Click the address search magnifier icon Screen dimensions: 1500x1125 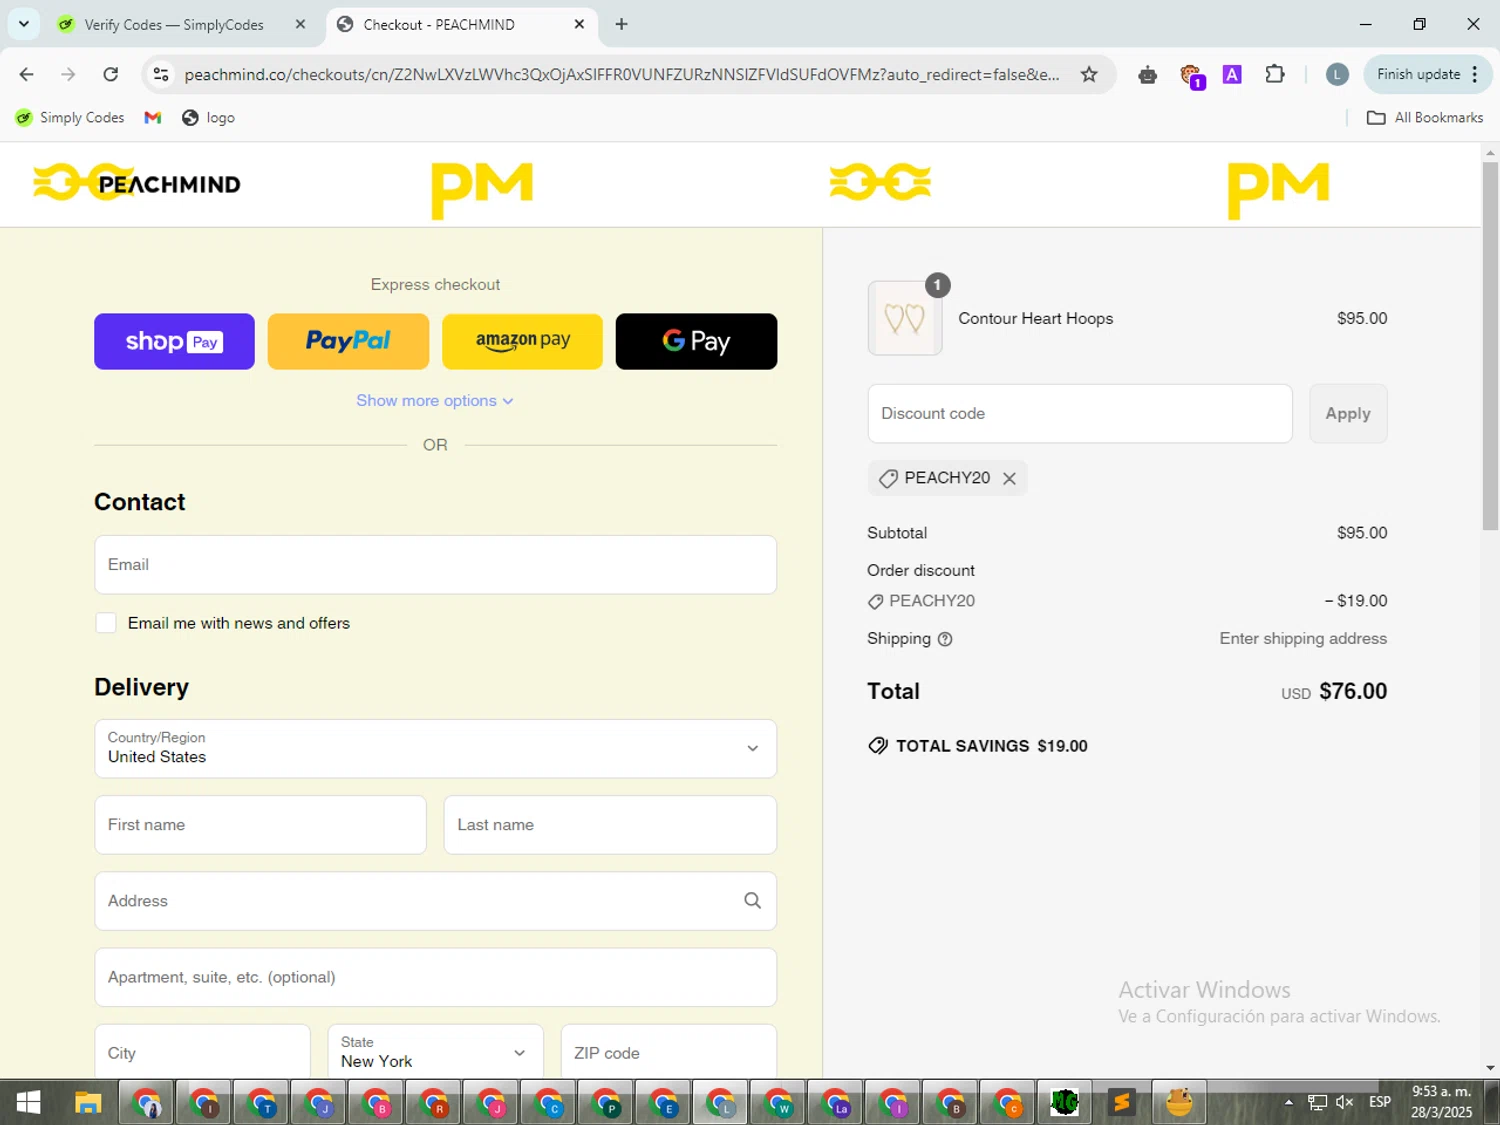click(753, 901)
